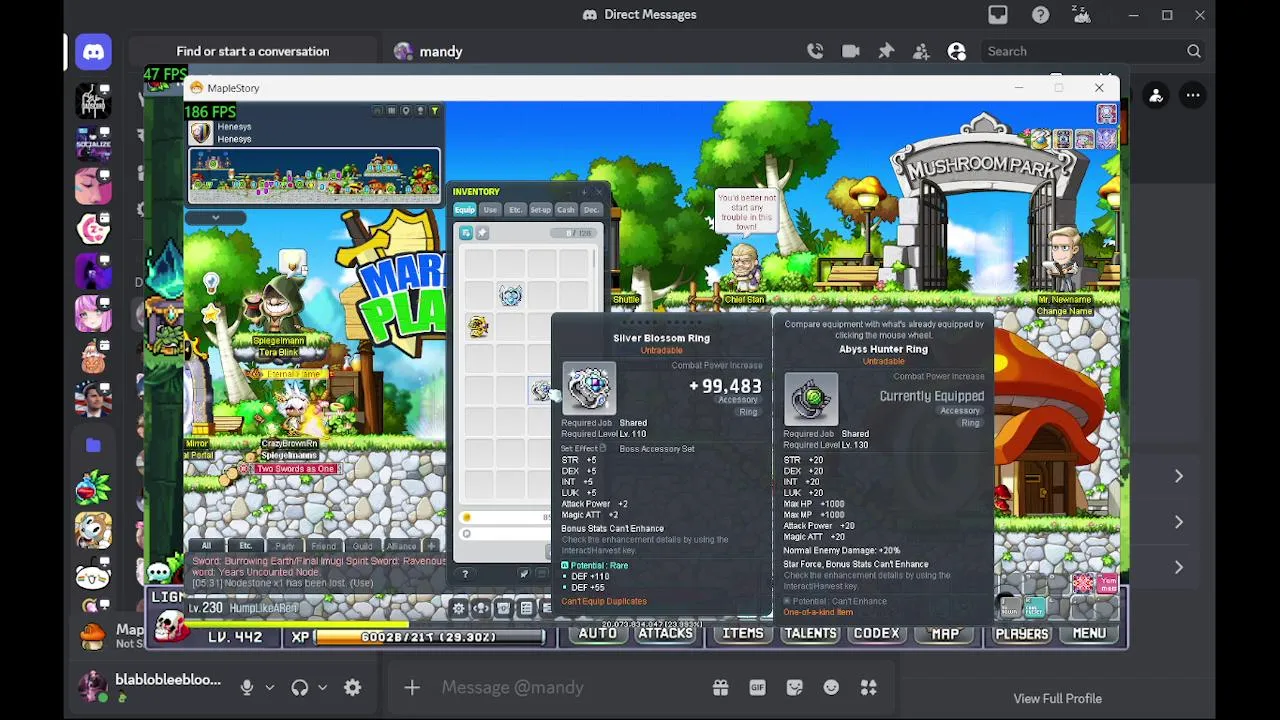The image size is (1280, 720).
Task: Expand the third right panel chevron
Action: 1179,568
